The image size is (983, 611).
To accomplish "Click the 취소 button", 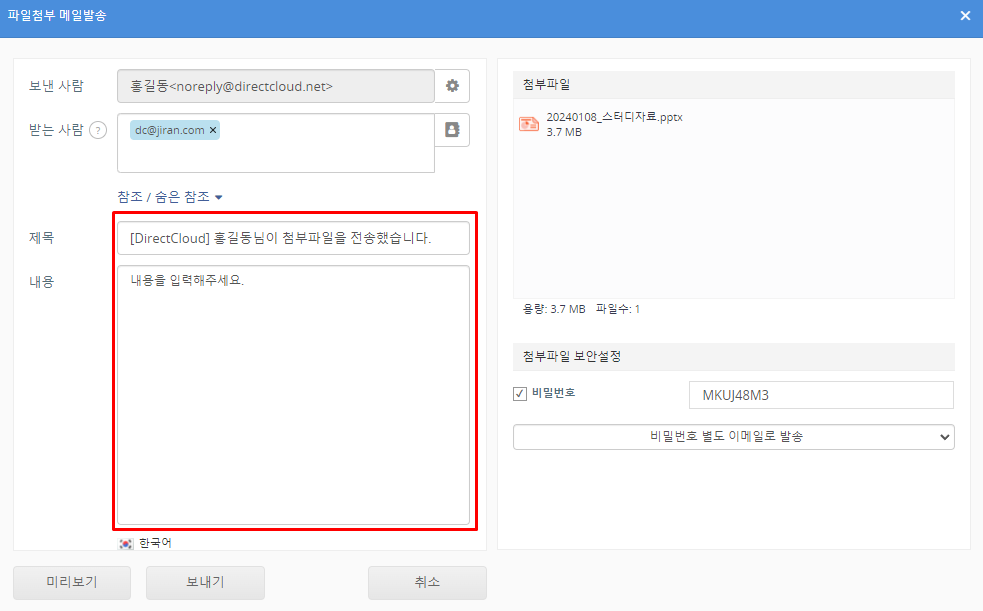I will [427, 582].
